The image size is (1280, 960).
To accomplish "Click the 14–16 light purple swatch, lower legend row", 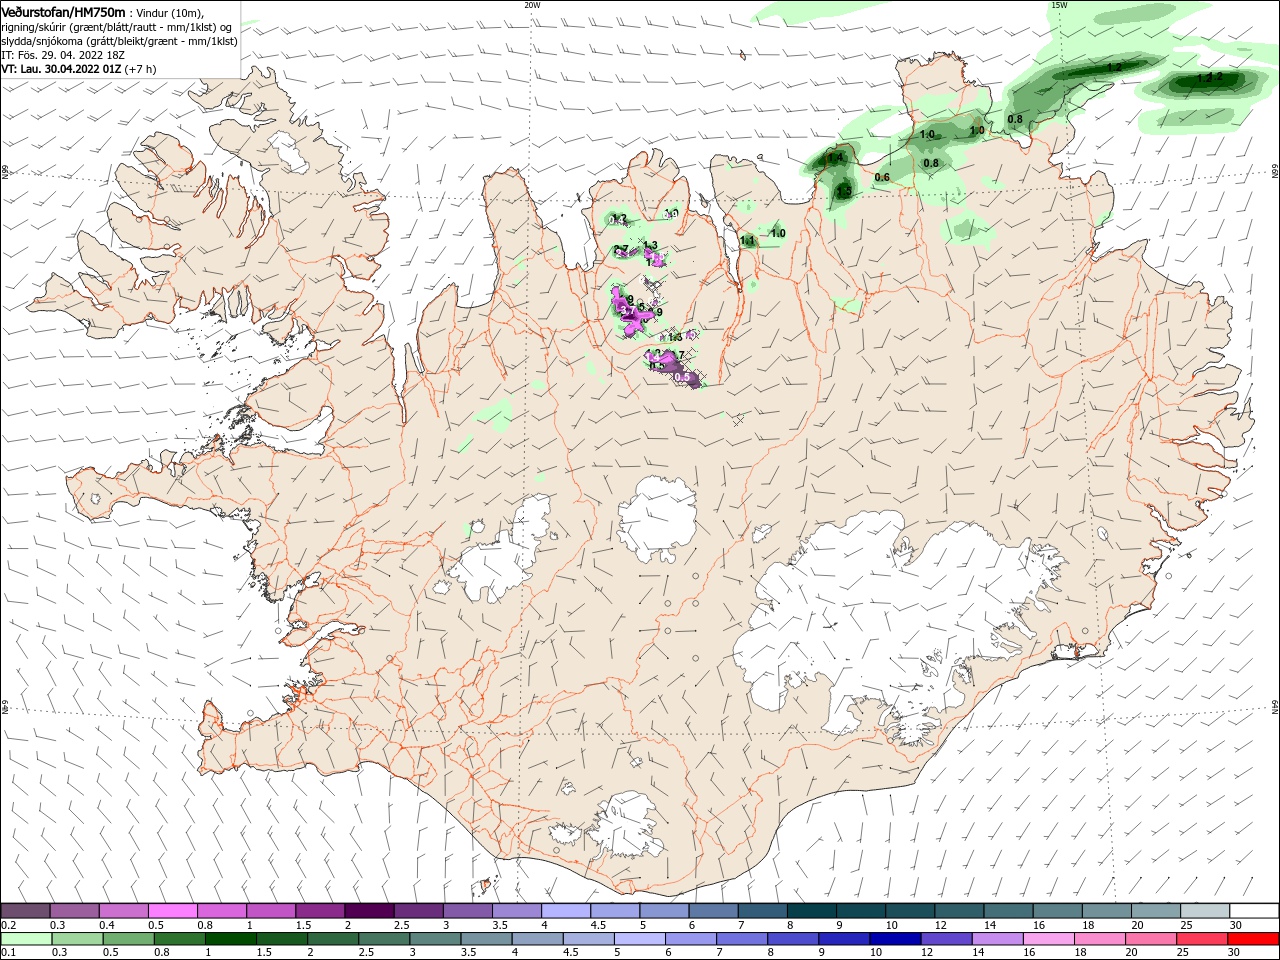I will (997, 939).
